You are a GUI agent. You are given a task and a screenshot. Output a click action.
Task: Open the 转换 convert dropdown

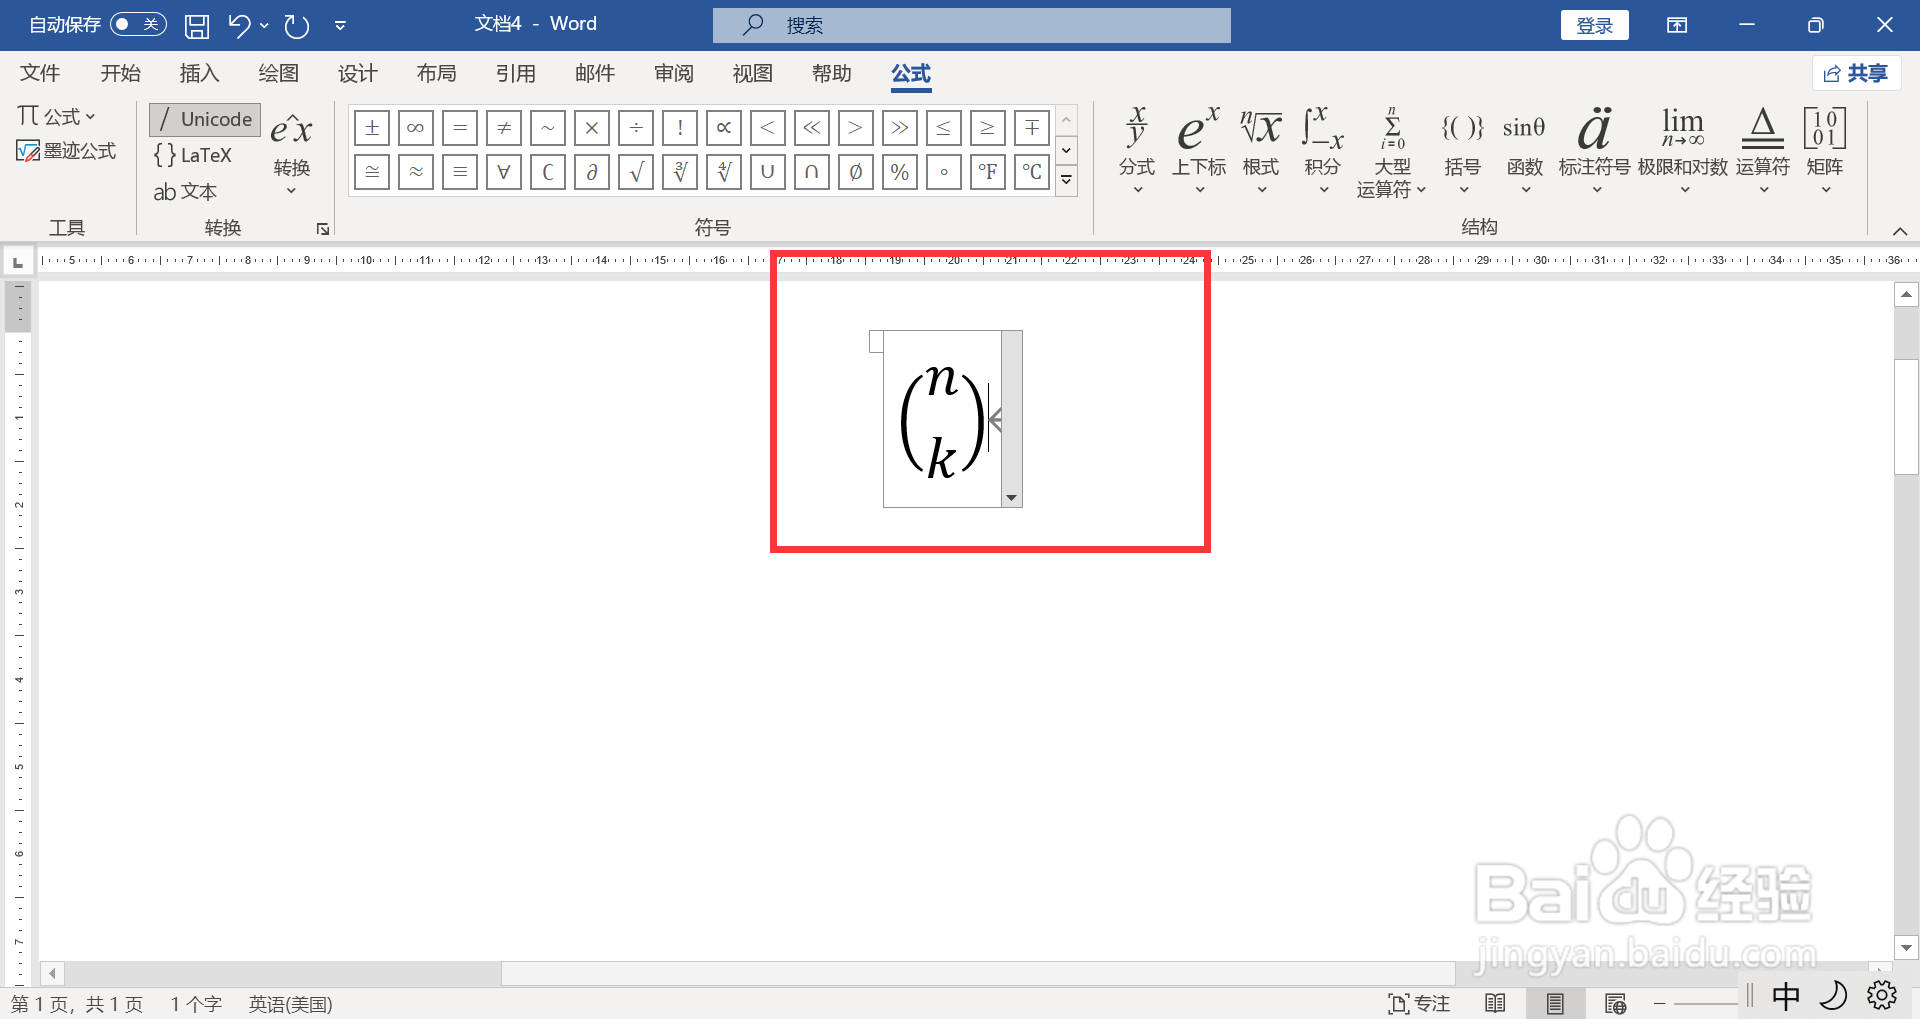[x=291, y=152]
